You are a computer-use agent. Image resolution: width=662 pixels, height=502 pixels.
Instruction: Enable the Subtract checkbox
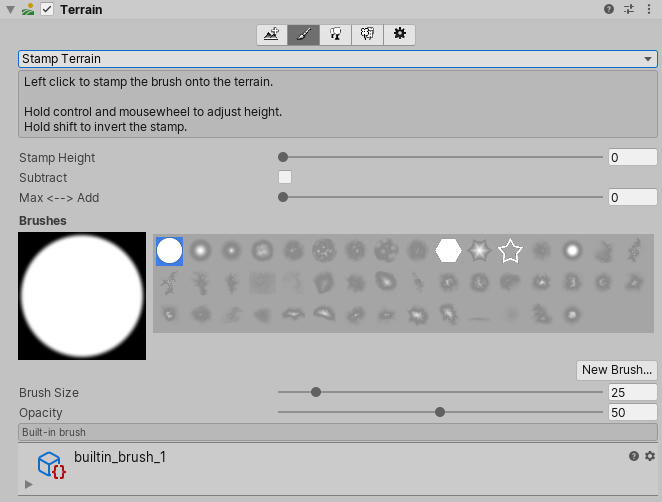click(x=285, y=177)
